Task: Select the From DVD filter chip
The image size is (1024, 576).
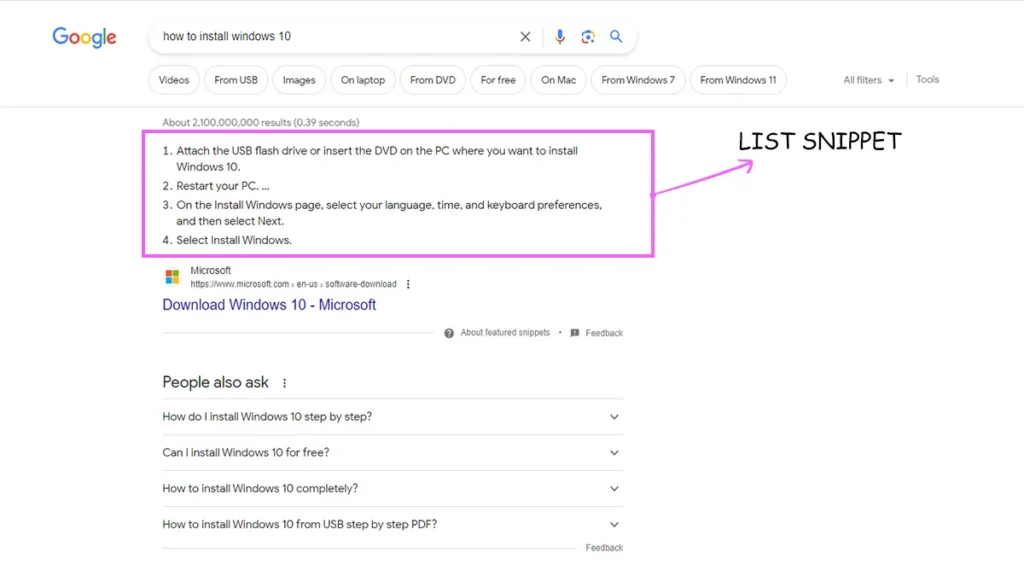Action: 432,80
